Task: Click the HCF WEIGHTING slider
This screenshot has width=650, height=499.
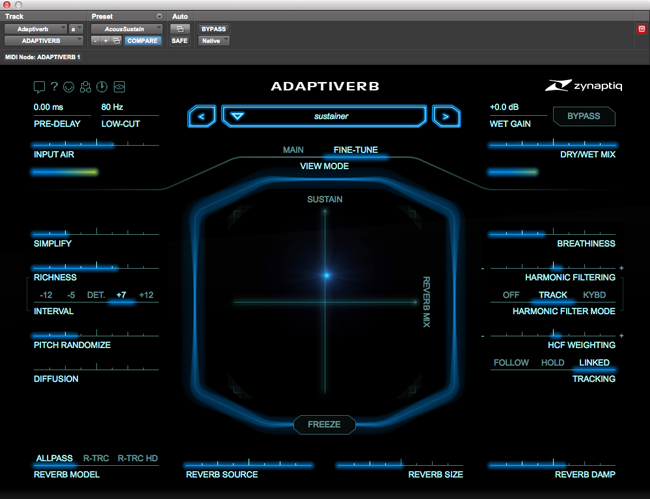Action: (553, 335)
